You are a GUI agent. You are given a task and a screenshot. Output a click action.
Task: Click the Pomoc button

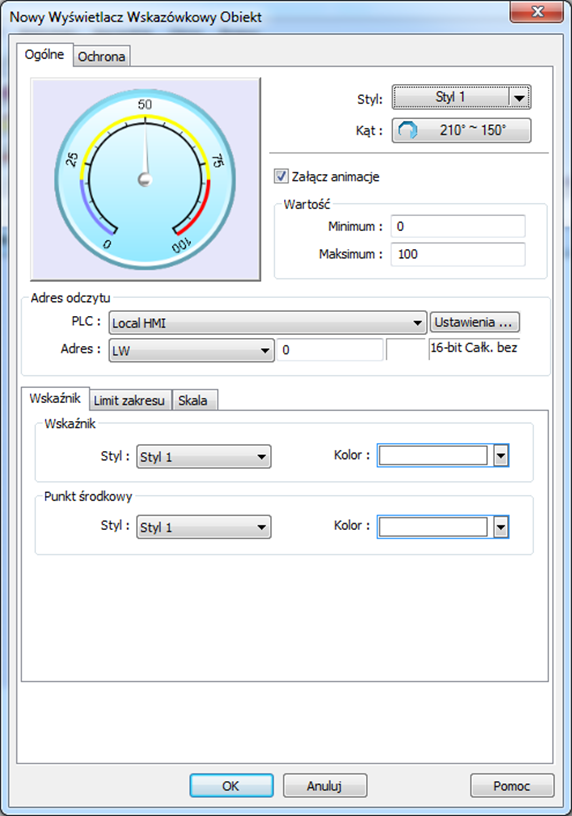[x=512, y=786]
